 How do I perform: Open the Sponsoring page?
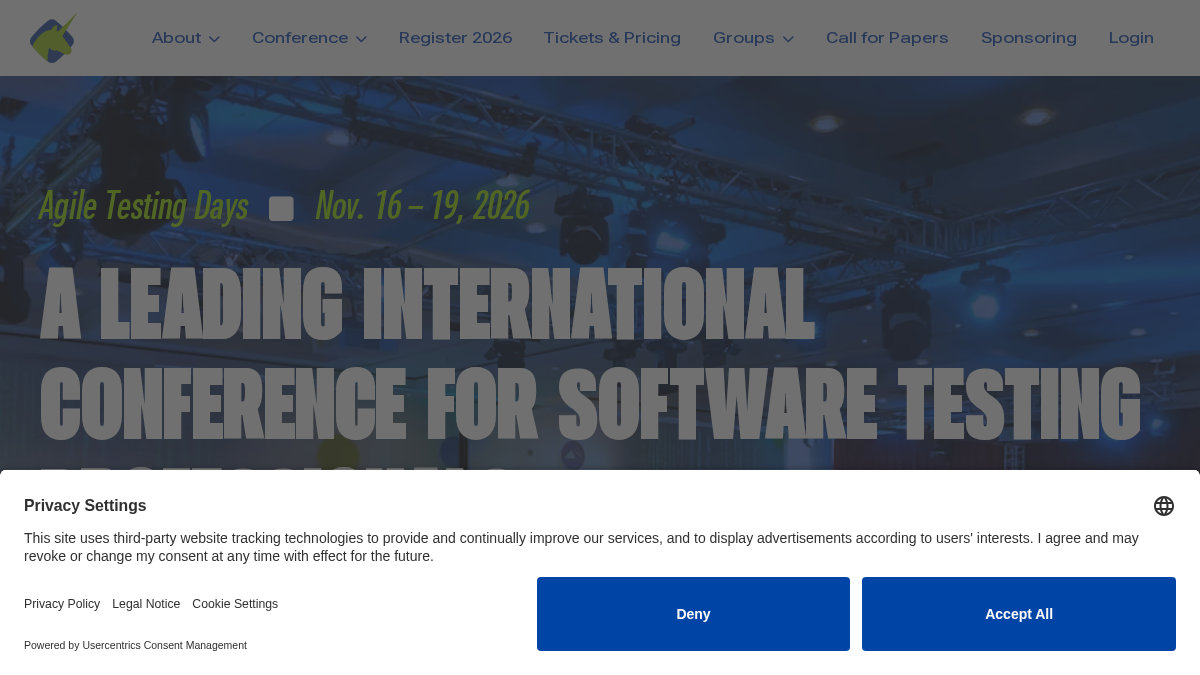1029,38
